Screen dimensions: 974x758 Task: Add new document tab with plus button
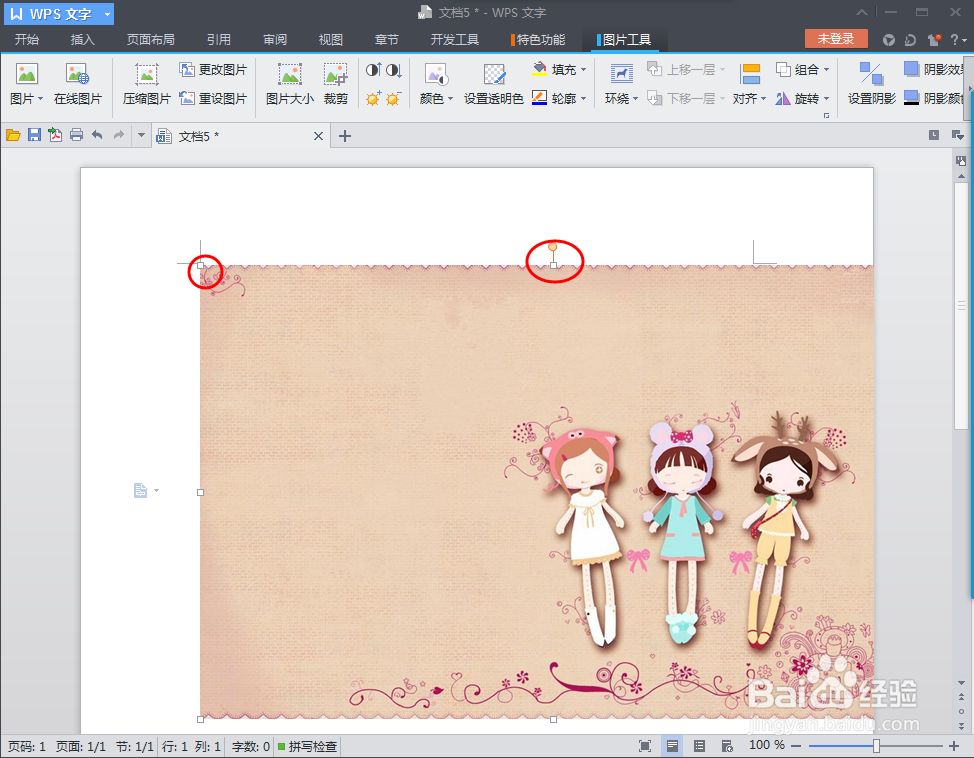coord(345,135)
